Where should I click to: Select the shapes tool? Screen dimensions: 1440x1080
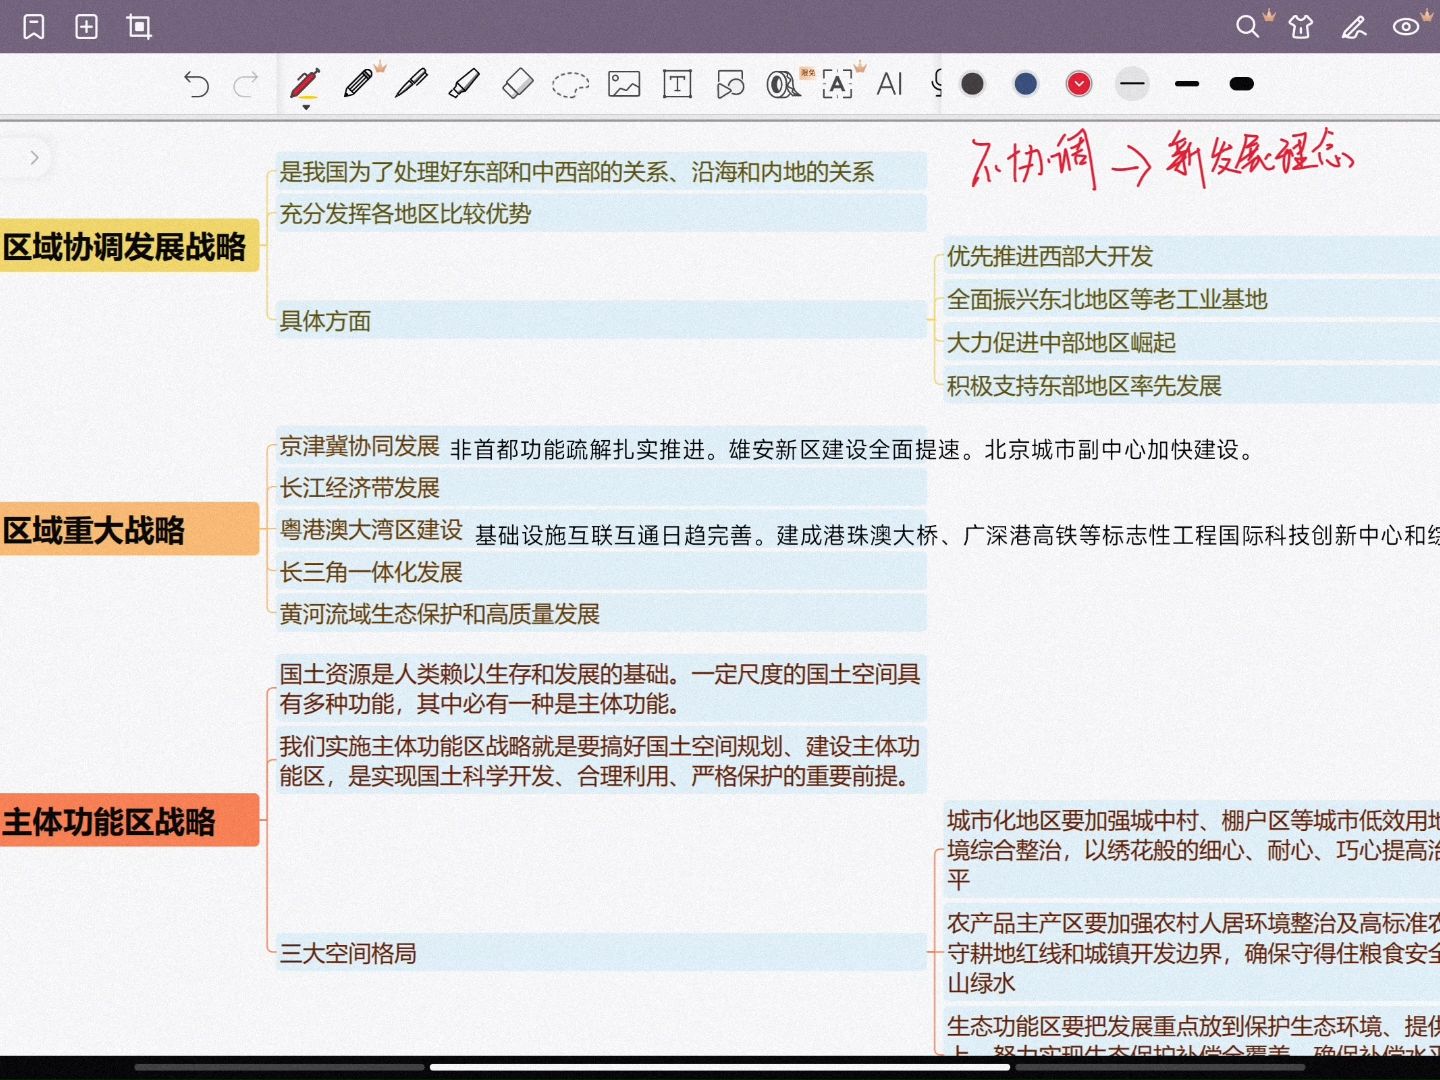pyautogui.click(x=730, y=85)
